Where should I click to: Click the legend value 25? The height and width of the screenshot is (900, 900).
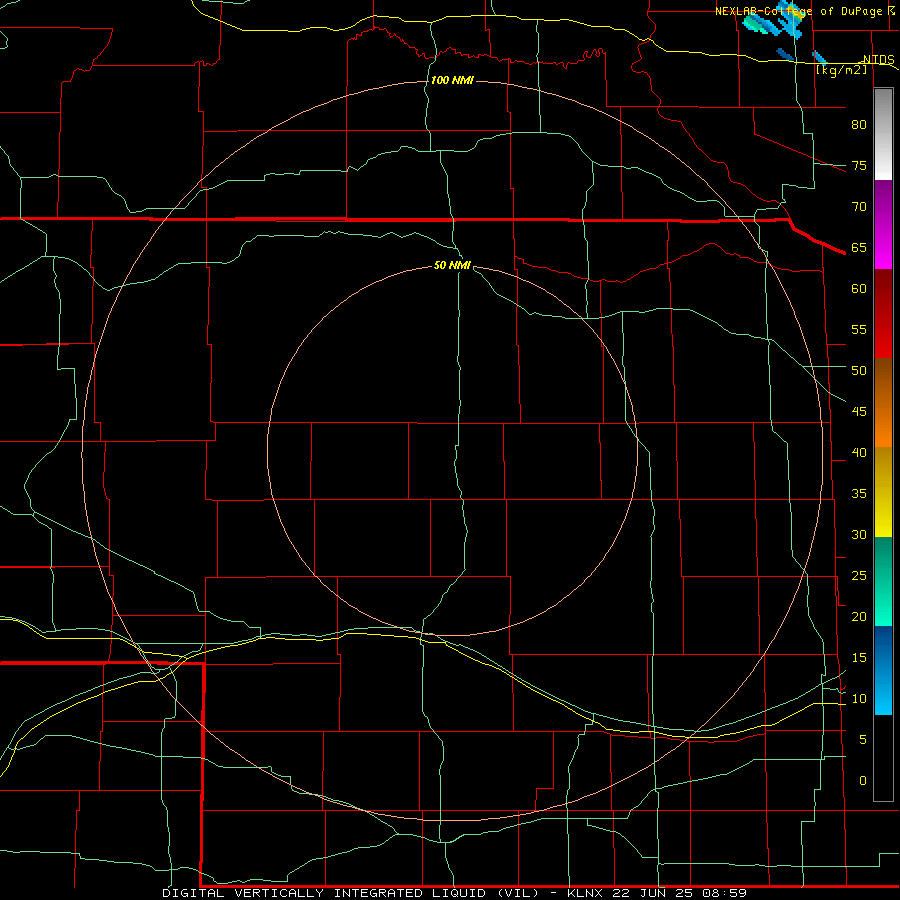point(859,575)
